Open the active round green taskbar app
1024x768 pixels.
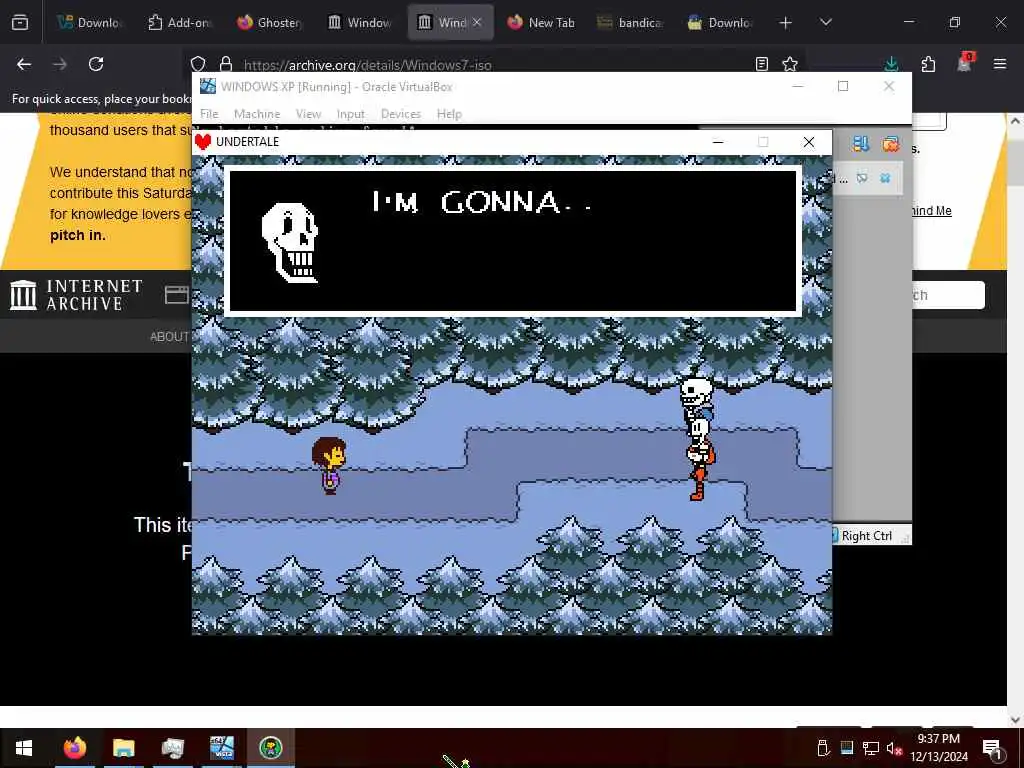pos(270,748)
